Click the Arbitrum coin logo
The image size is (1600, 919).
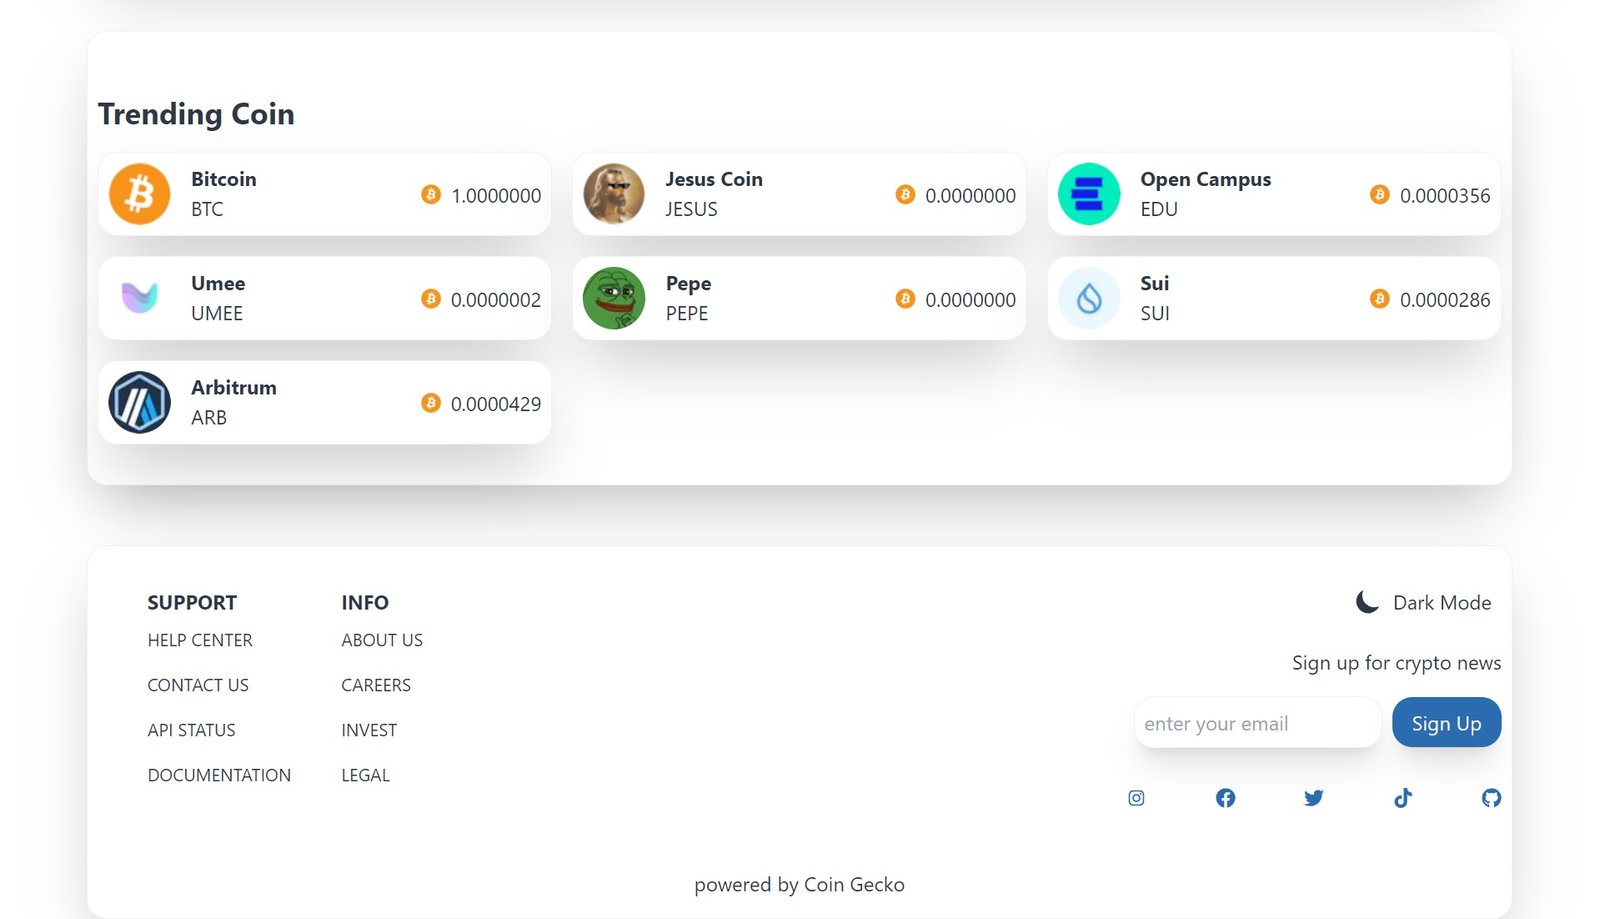pyautogui.click(x=139, y=402)
